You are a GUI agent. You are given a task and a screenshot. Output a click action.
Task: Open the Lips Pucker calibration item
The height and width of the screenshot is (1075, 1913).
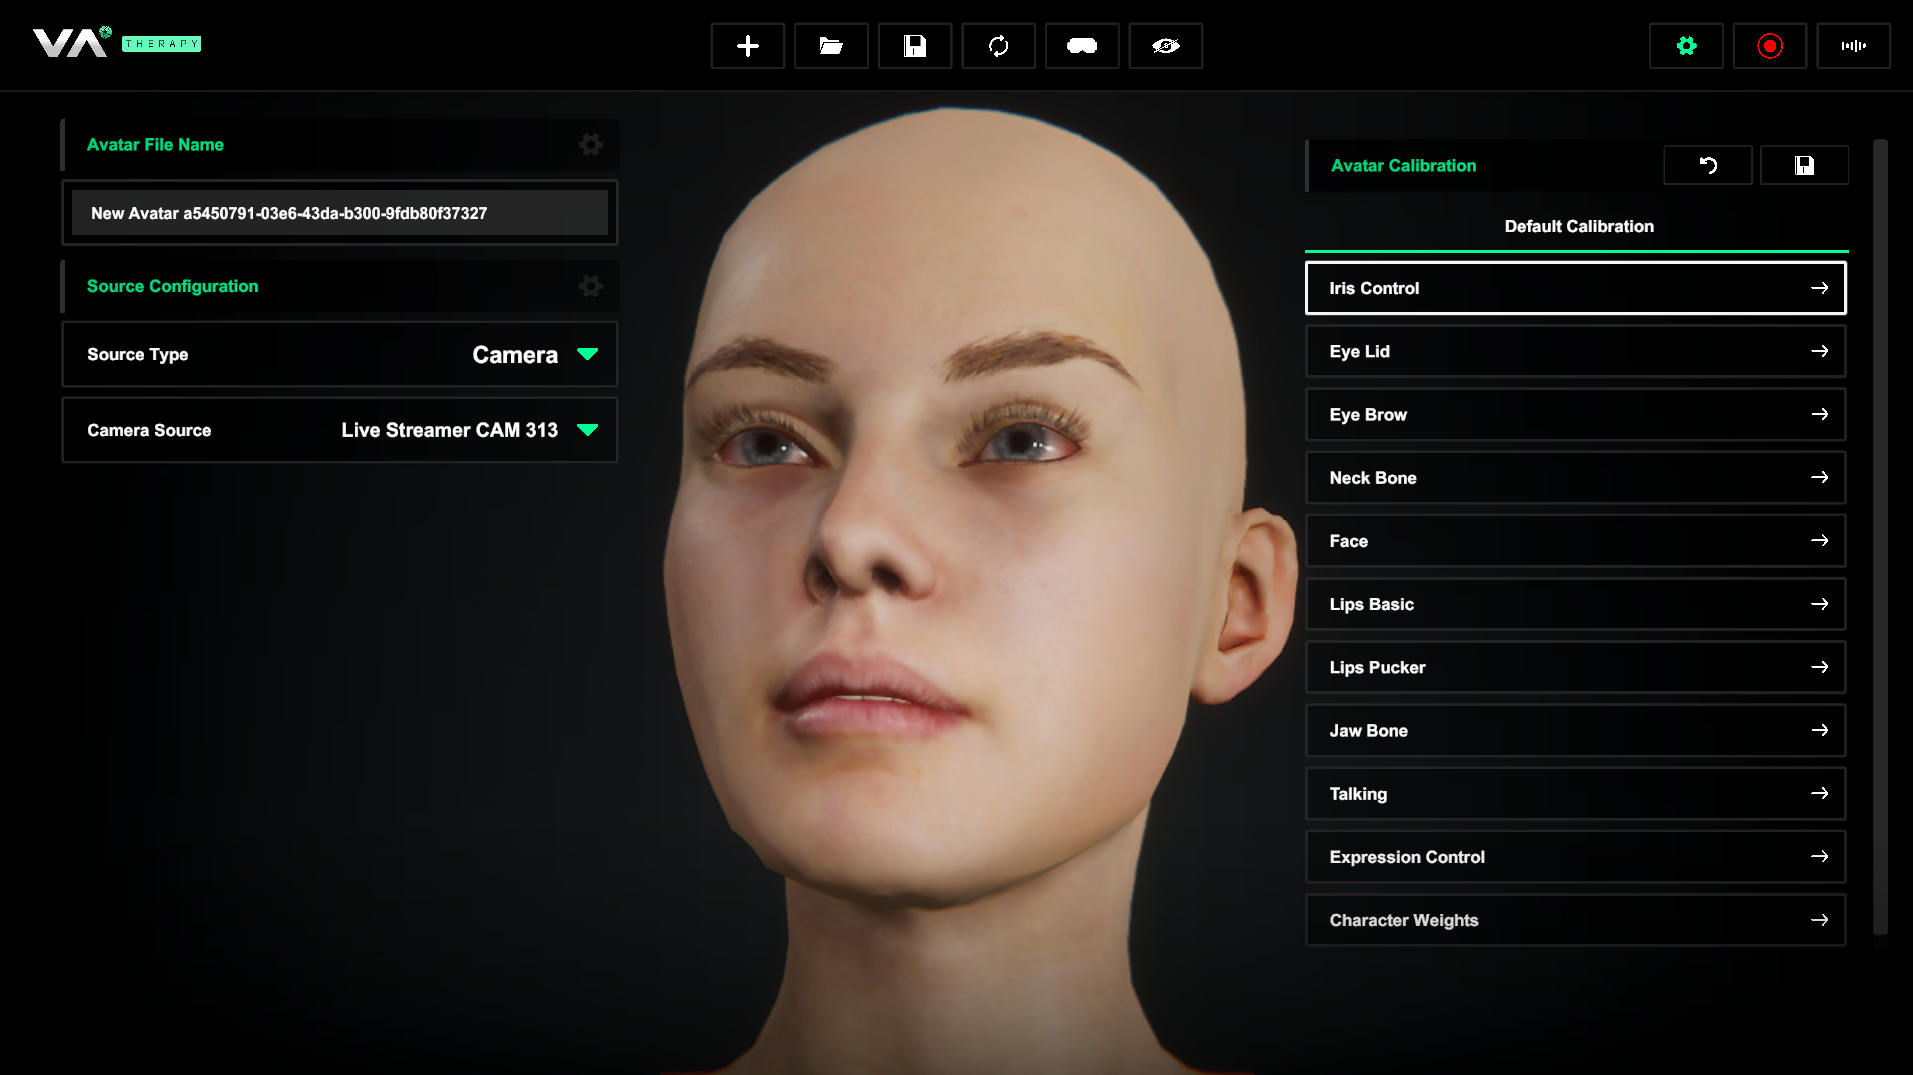pos(1575,667)
